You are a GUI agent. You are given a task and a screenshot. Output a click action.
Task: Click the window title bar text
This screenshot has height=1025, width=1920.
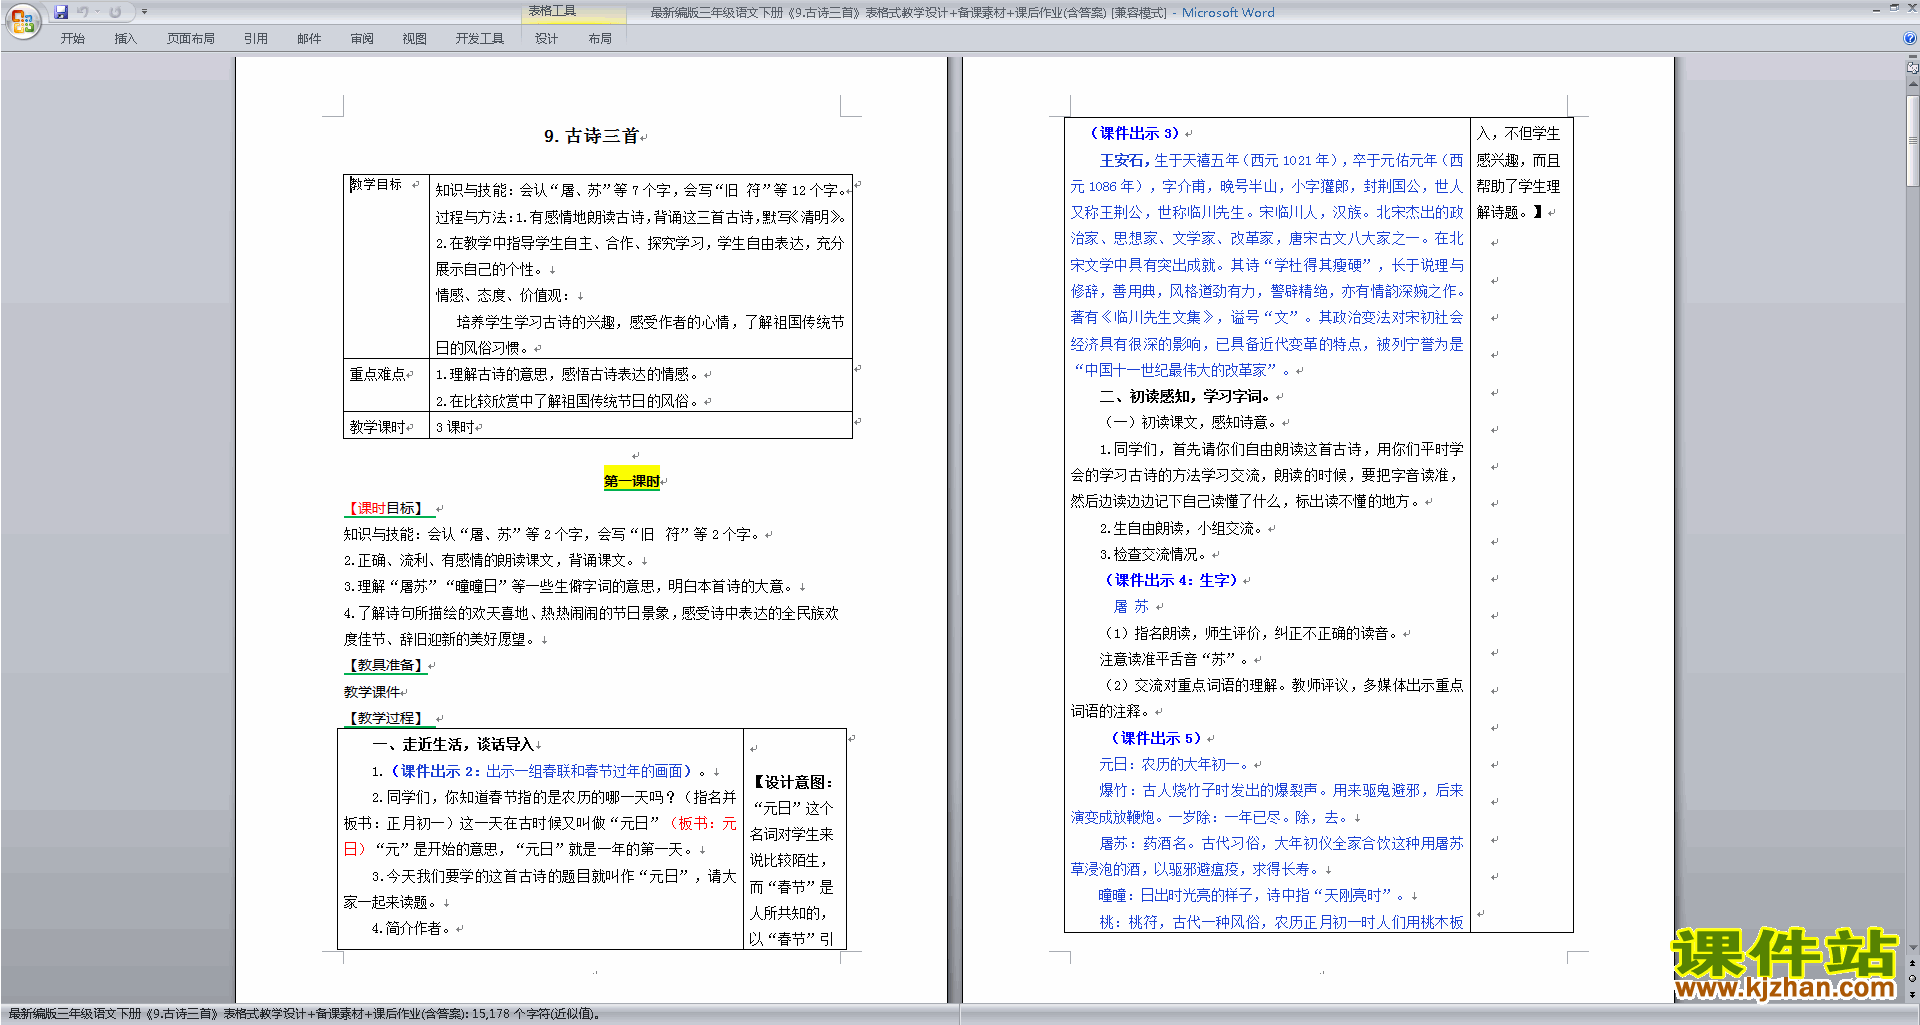tap(962, 12)
